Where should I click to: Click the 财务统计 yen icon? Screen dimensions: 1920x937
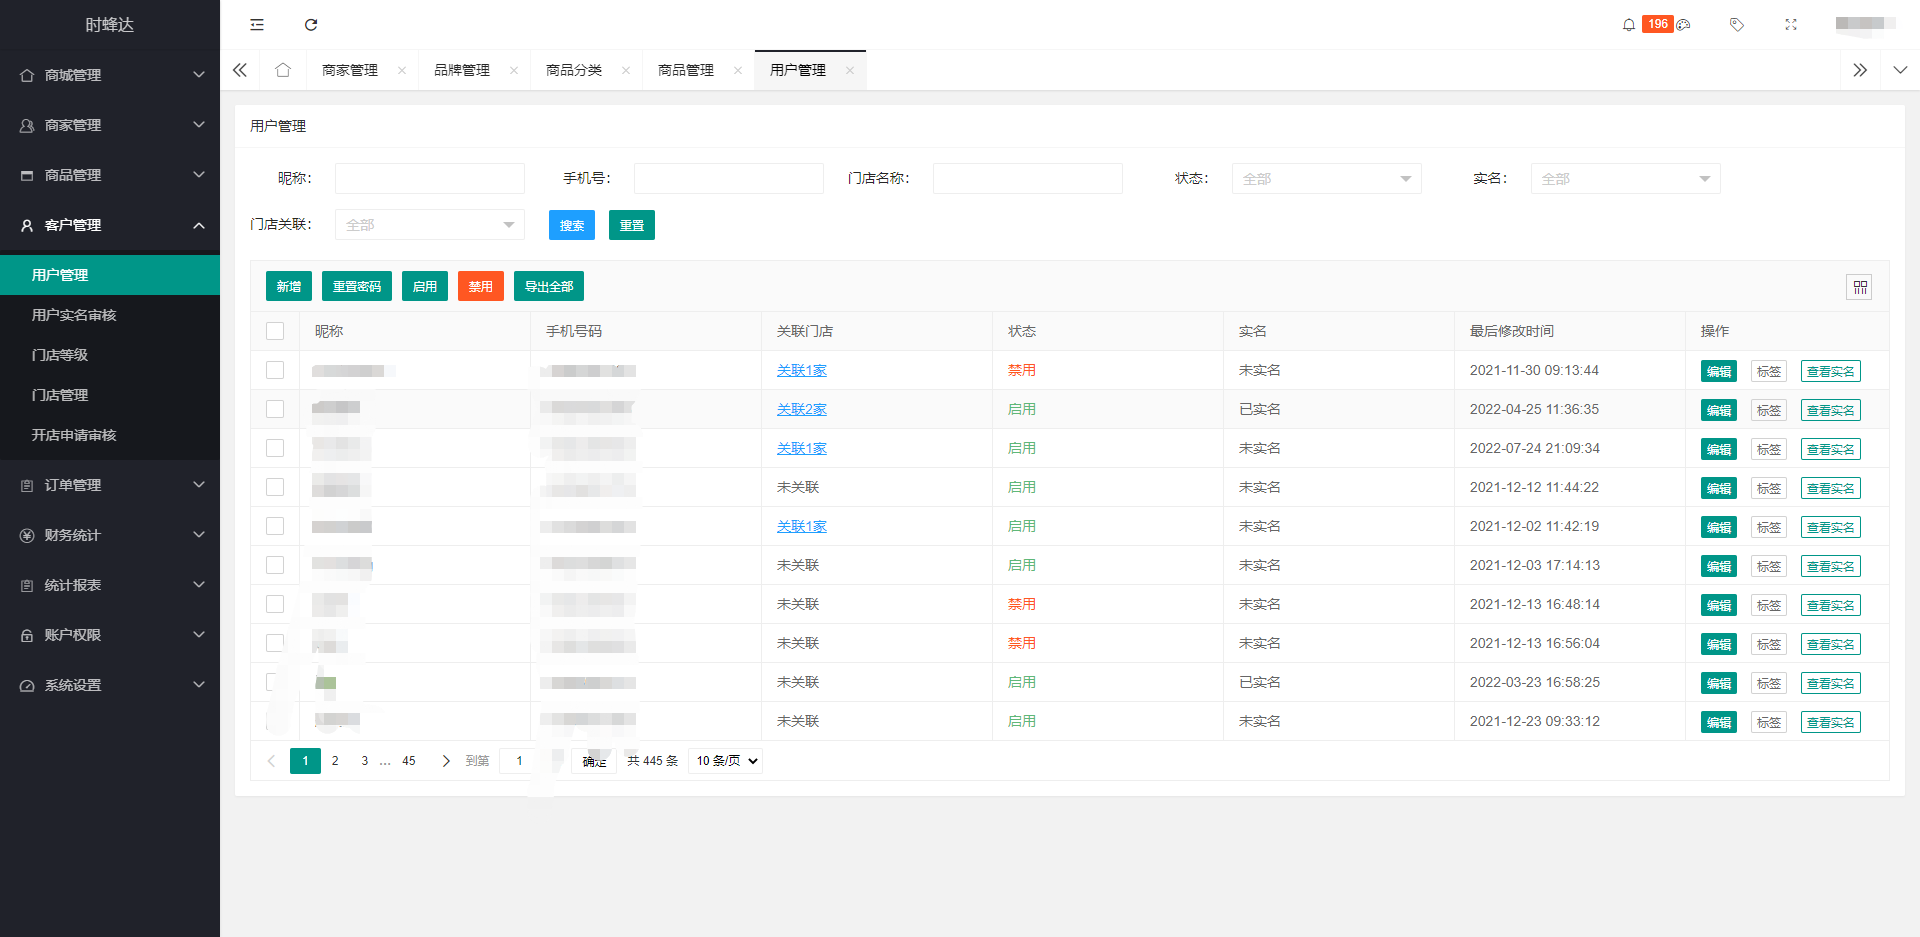(27, 535)
